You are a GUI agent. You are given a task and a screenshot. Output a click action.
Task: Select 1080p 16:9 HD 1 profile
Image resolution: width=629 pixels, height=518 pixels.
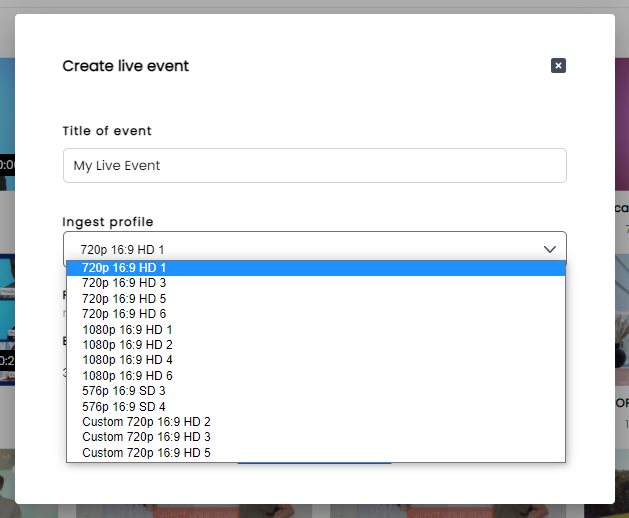pyautogui.click(x=316, y=329)
